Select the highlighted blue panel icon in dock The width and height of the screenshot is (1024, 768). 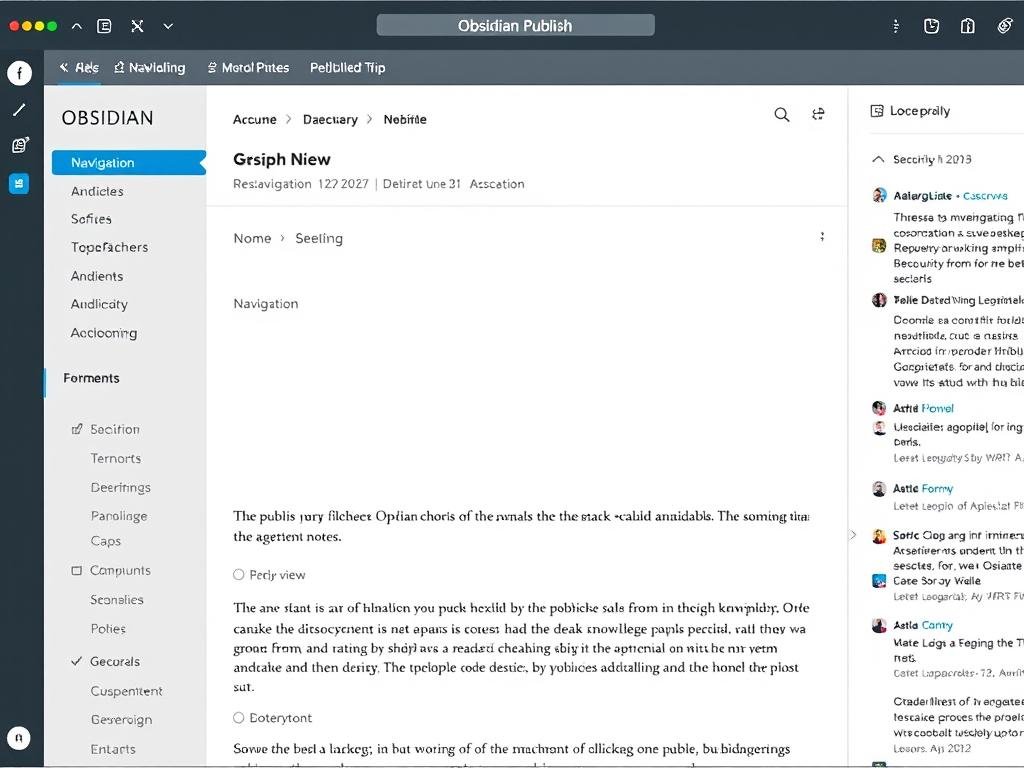pos(19,183)
